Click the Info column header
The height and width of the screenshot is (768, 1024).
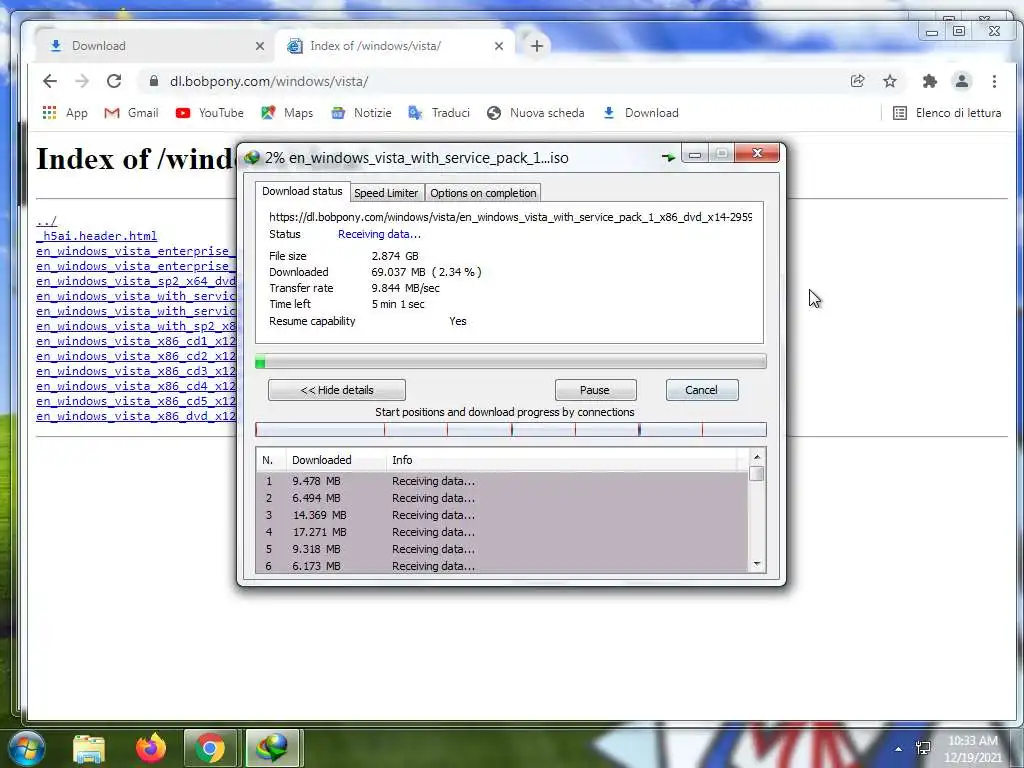(x=562, y=460)
